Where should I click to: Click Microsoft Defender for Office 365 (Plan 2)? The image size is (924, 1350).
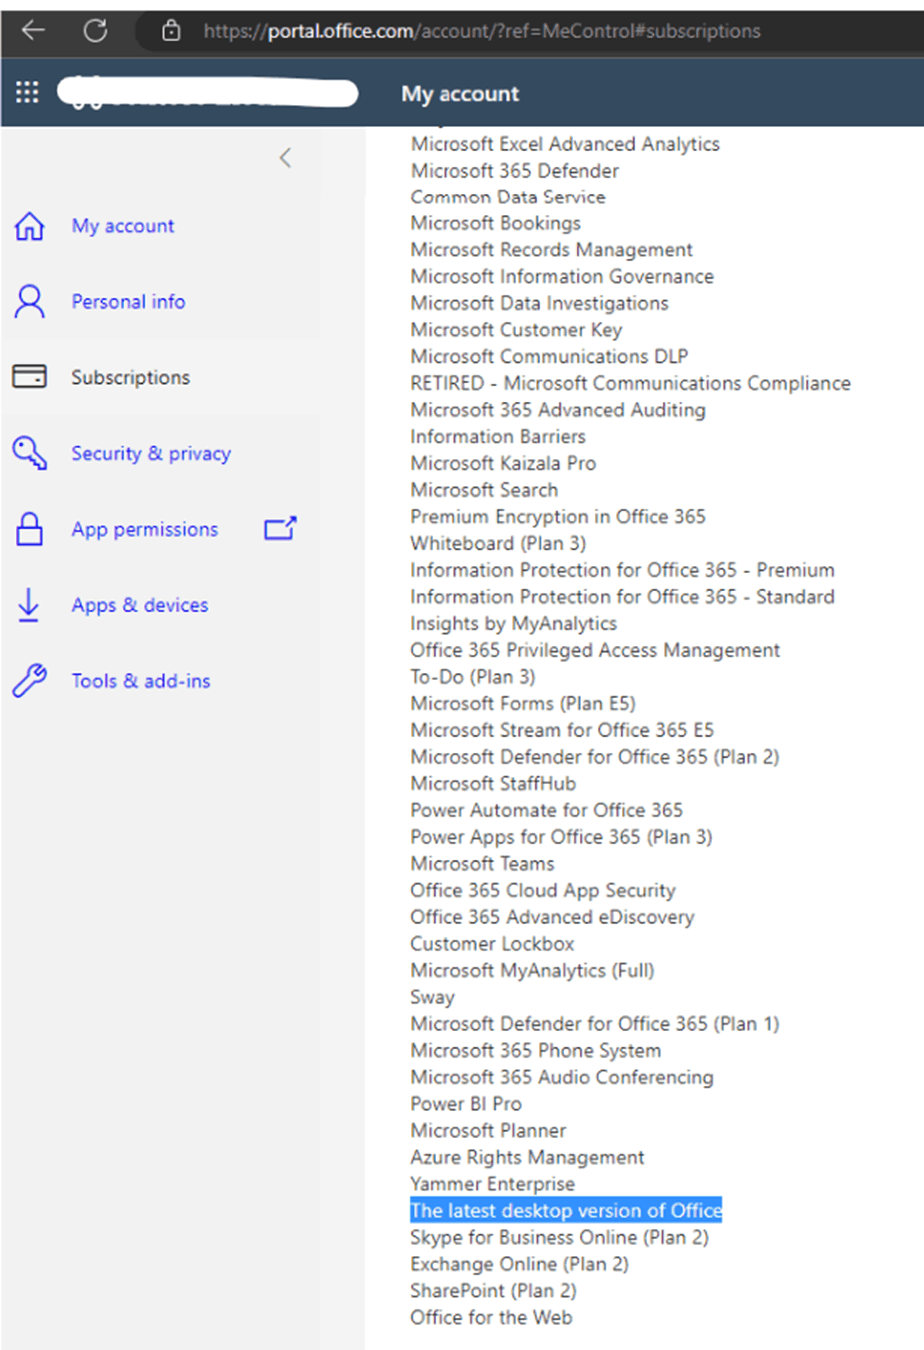[595, 757]
